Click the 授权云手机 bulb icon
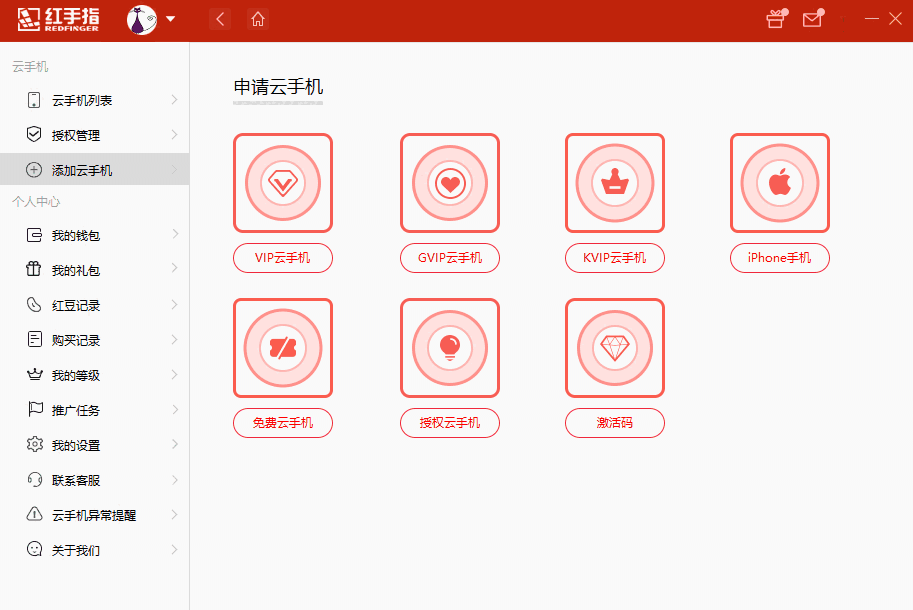The width and height of the screenshot is (913, 610). (449, 348)
